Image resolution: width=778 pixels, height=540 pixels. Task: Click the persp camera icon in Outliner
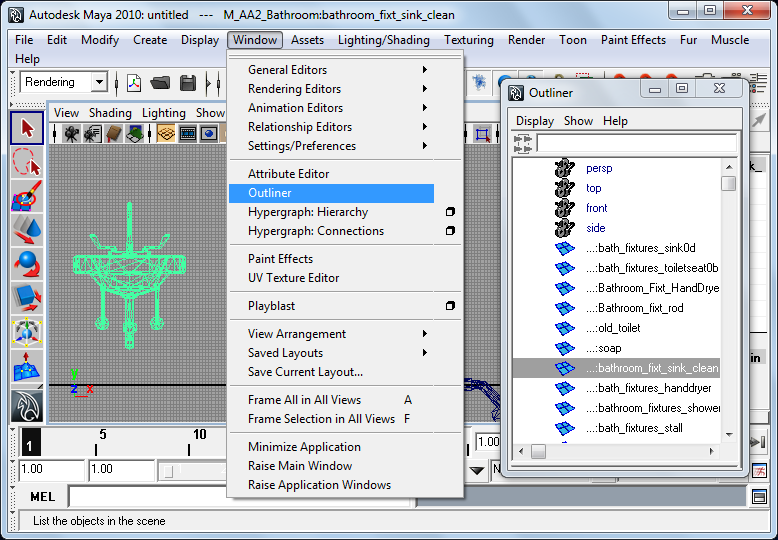(564, 168)
